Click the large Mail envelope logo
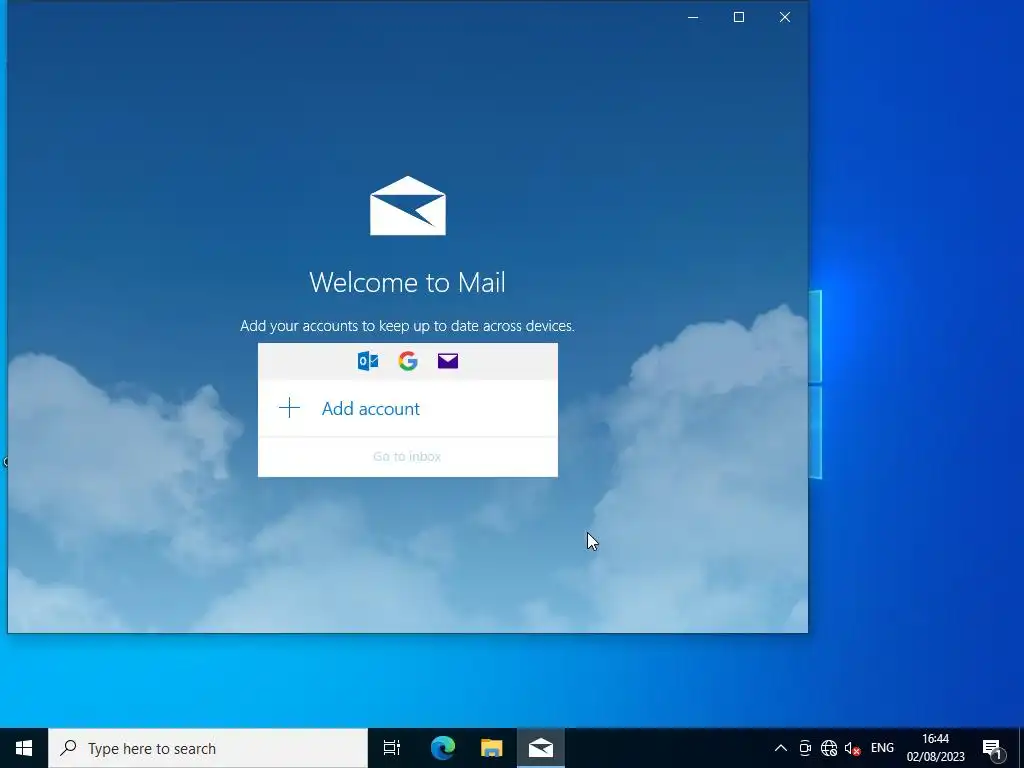 (408, 206)
